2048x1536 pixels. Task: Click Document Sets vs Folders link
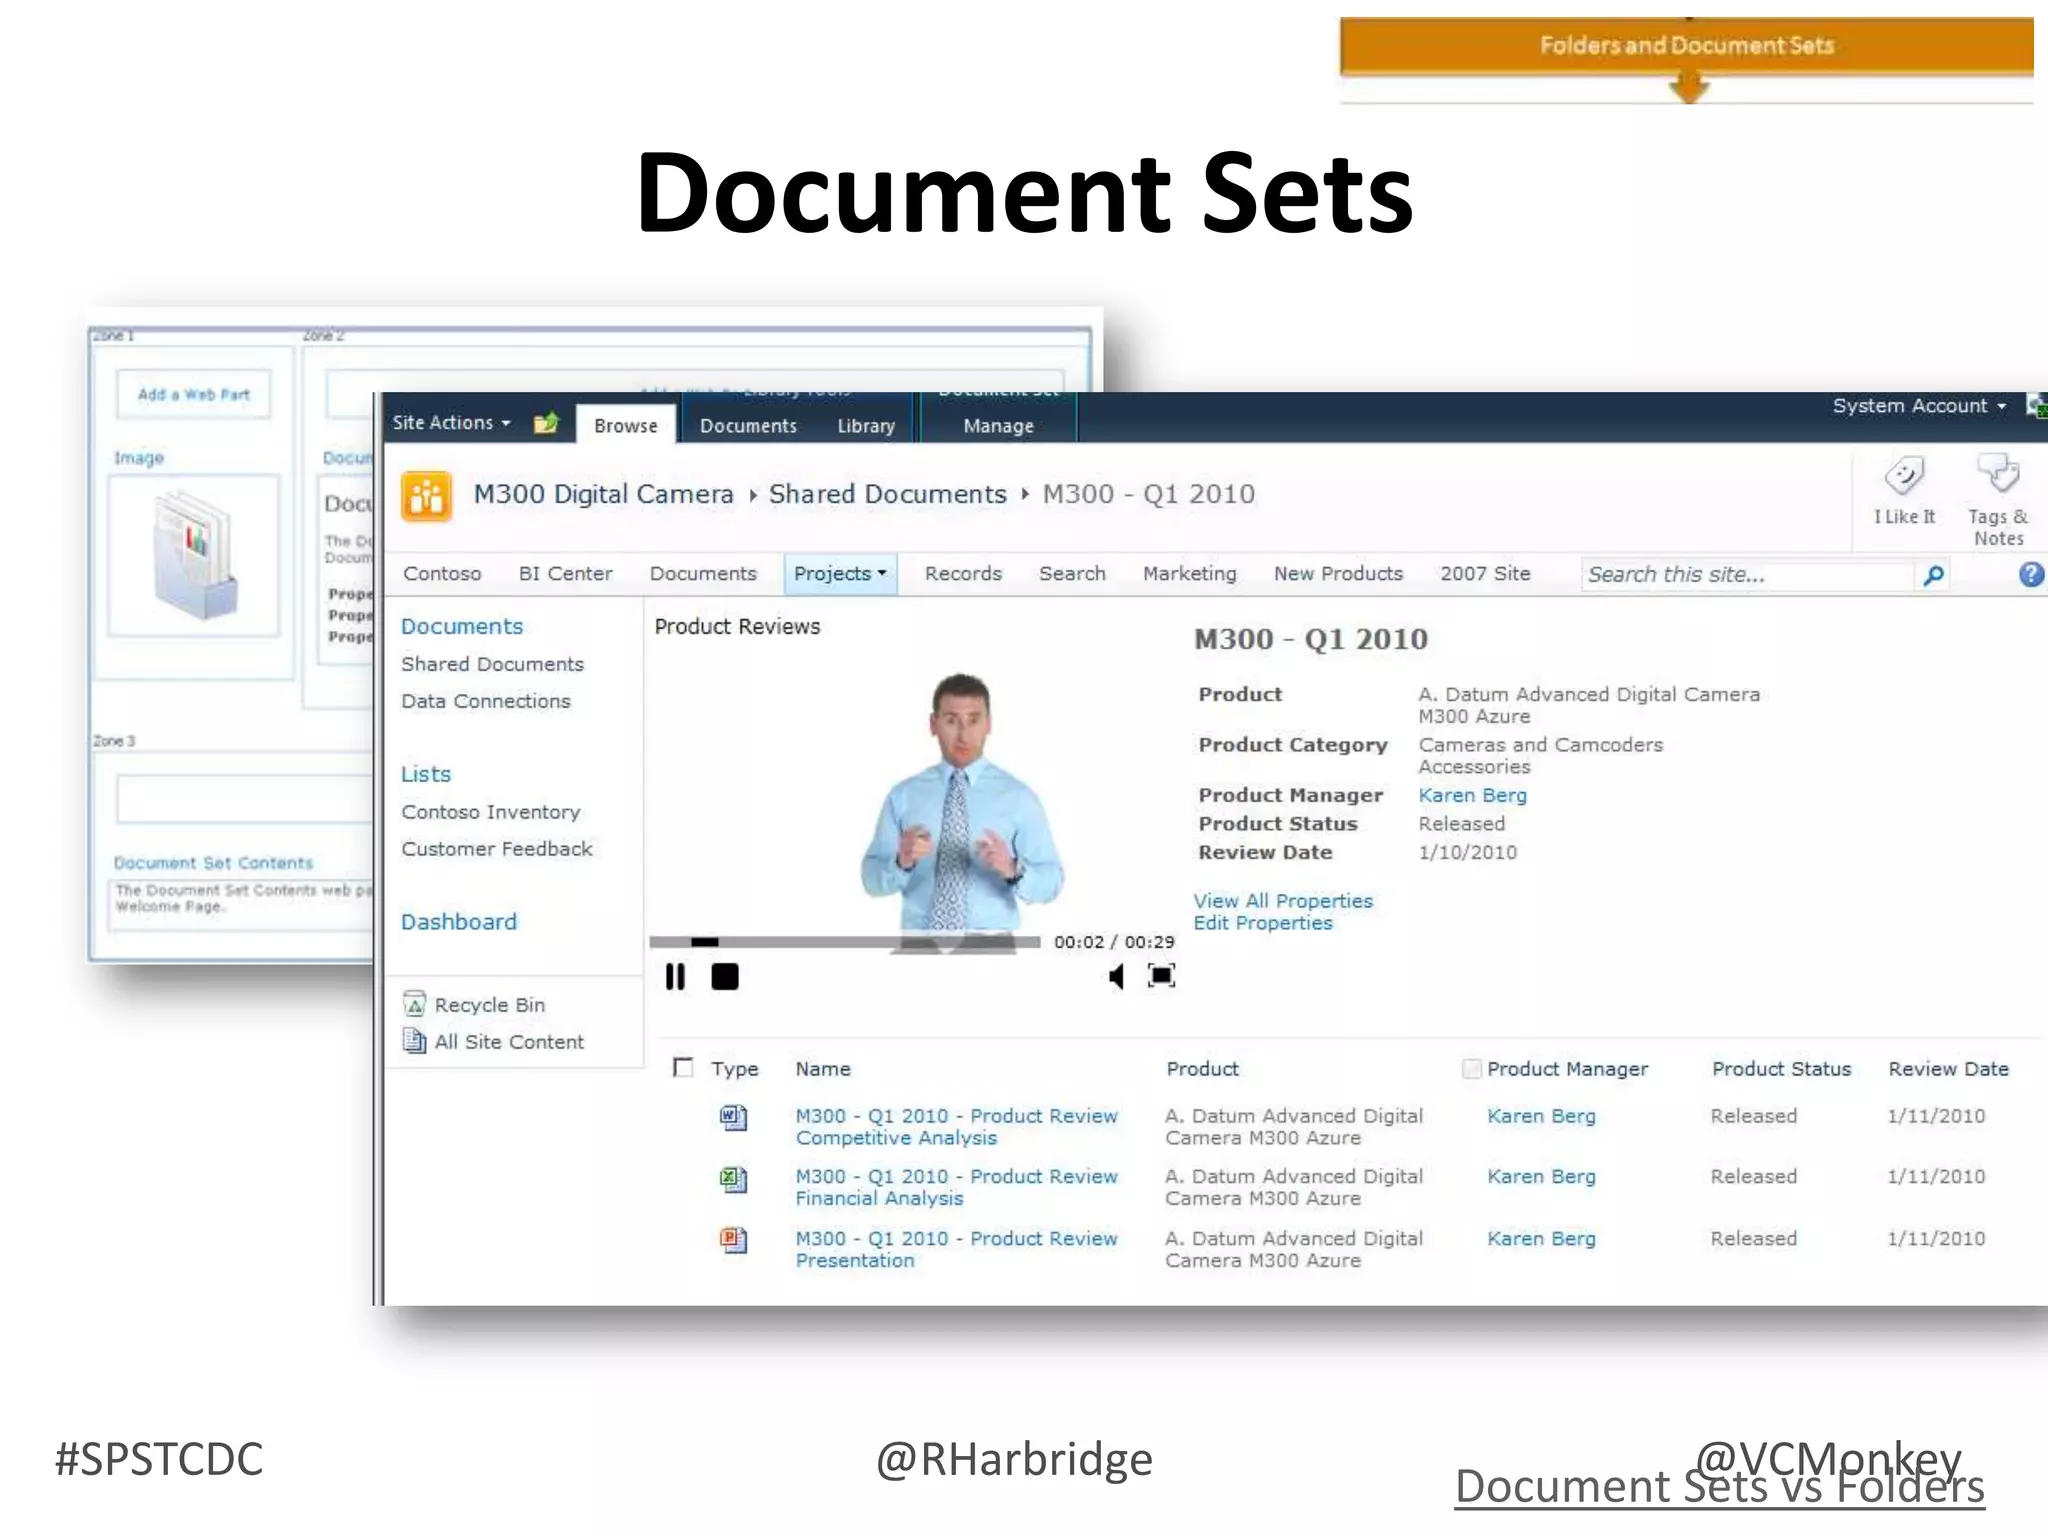click(1719, 1487)
